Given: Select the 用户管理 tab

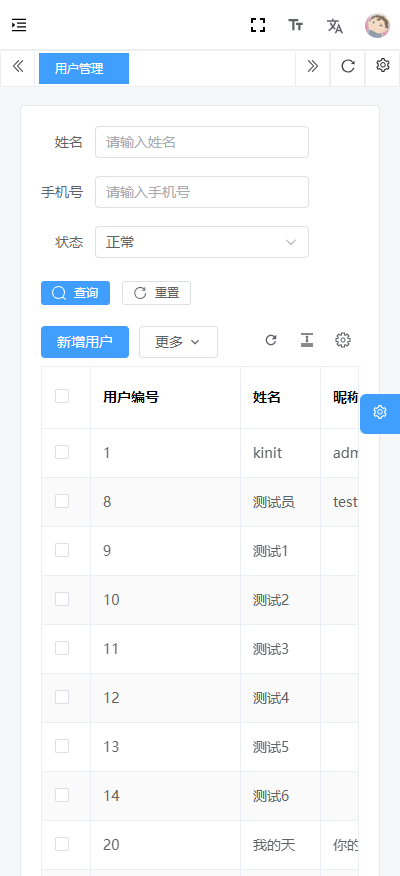Looking at the screenshot, I should tap(84, 68).
